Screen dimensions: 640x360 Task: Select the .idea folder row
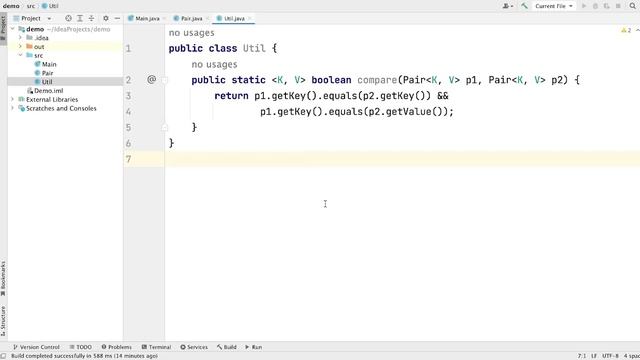65,38
